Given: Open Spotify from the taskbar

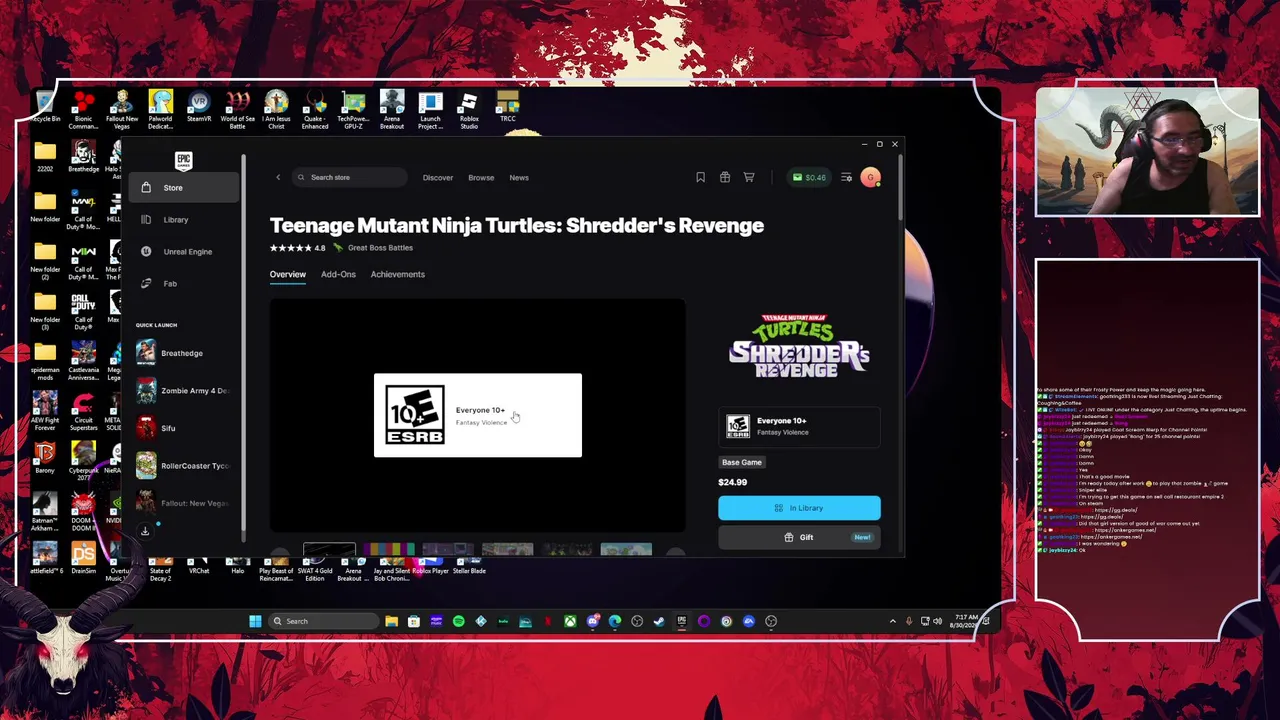Looking at the screenshot, I should point(459,622).
